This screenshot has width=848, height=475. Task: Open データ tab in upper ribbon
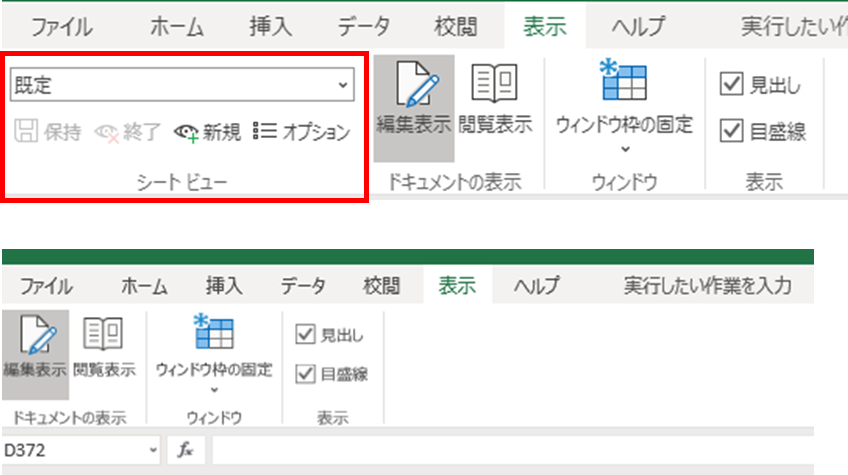click(x=363, y=27)
